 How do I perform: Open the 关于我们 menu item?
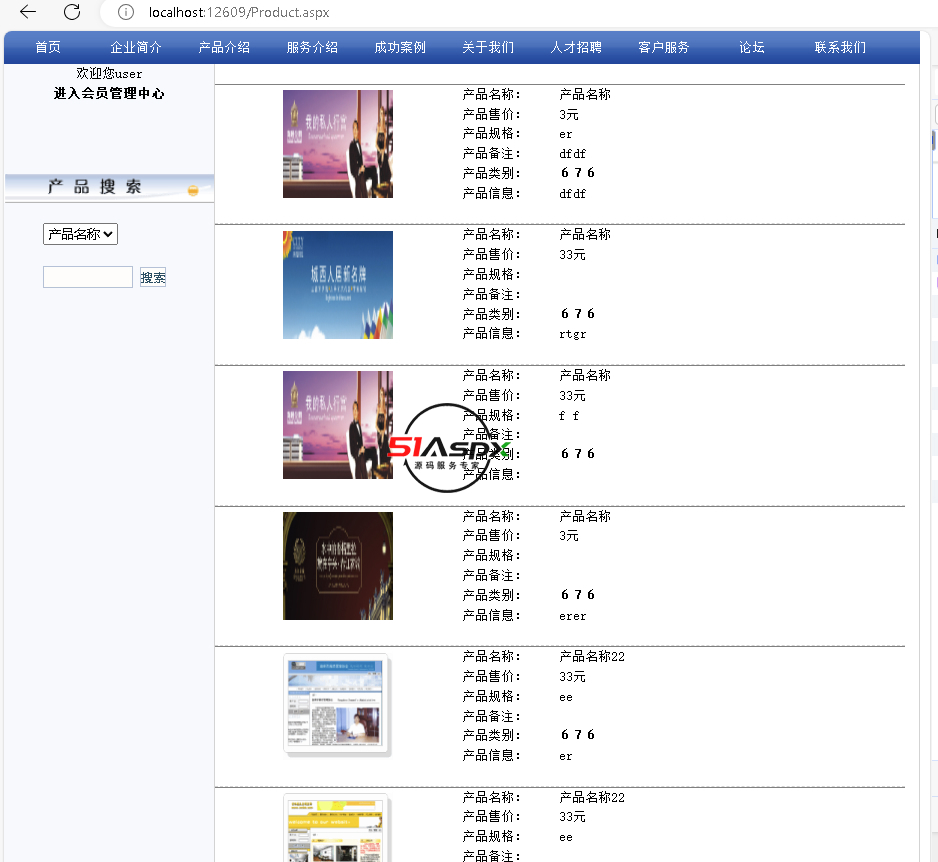488,47
